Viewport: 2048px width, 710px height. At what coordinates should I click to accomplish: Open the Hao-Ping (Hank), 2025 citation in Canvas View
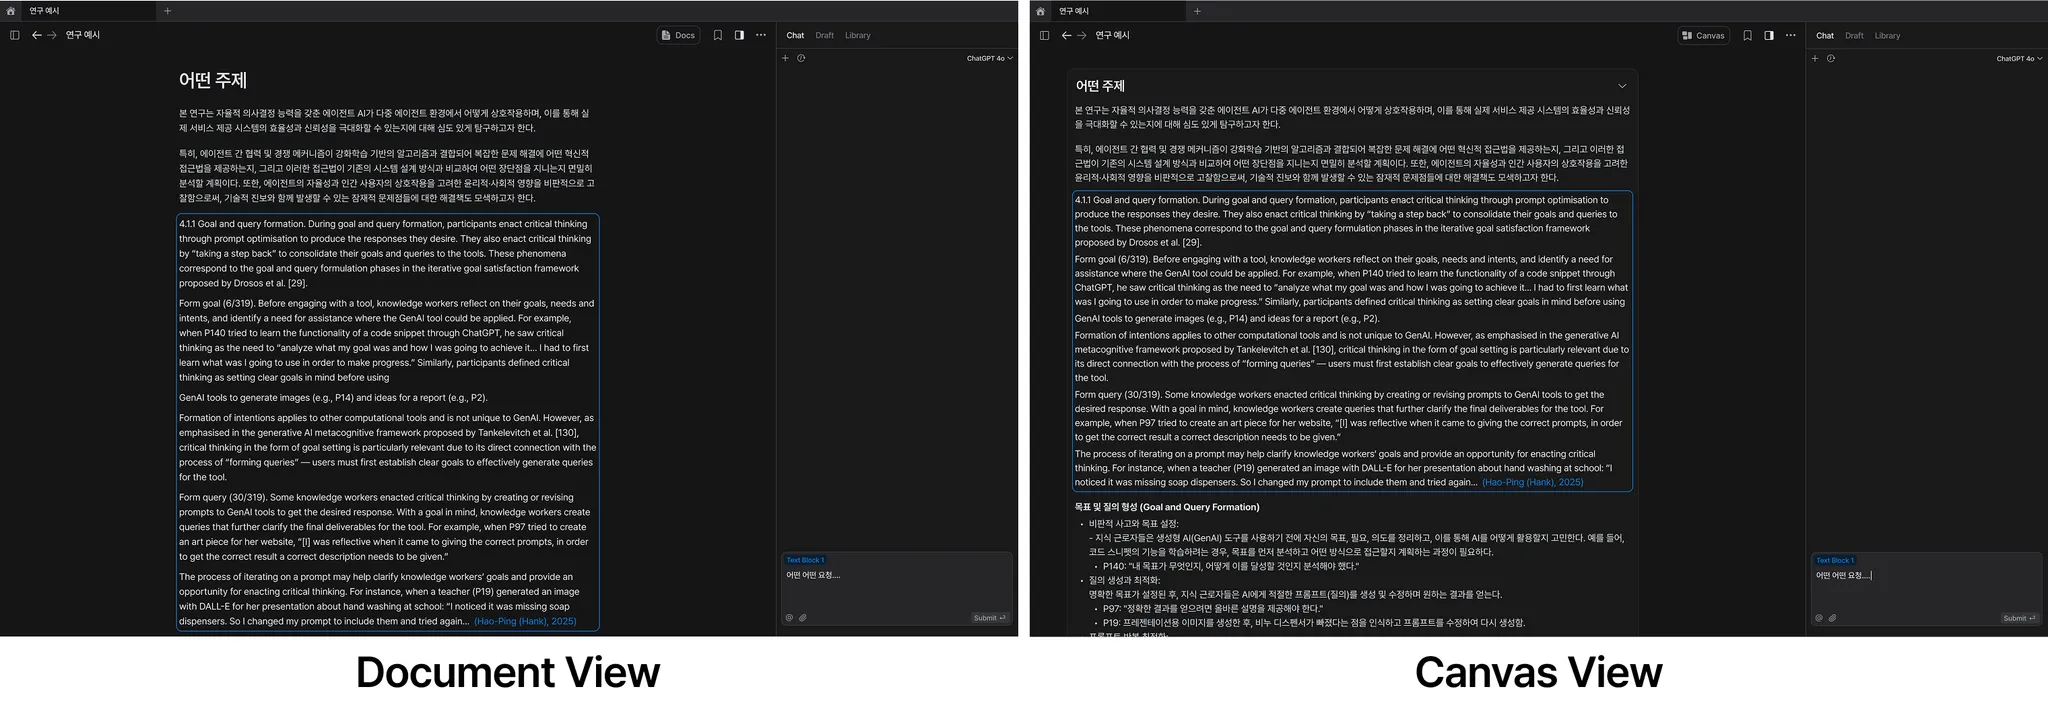point(1532,482)
